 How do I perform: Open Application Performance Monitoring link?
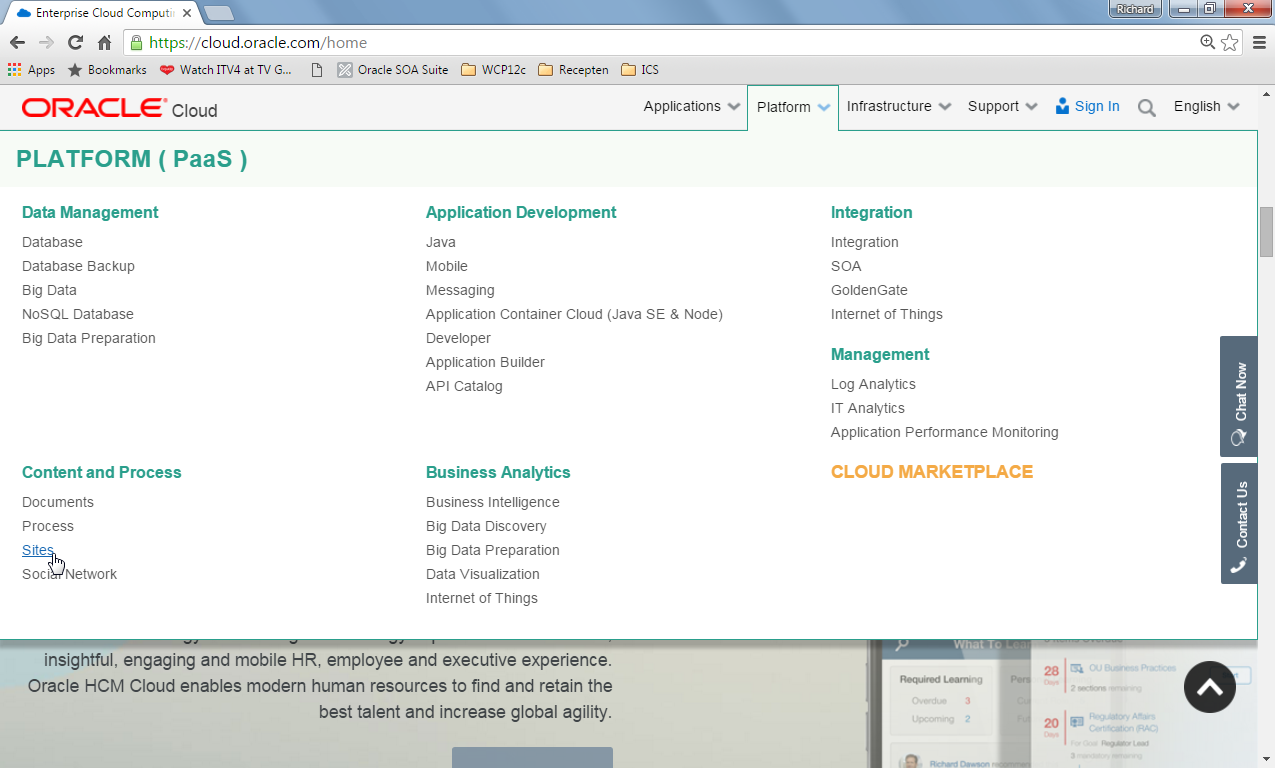click(944, 432)
